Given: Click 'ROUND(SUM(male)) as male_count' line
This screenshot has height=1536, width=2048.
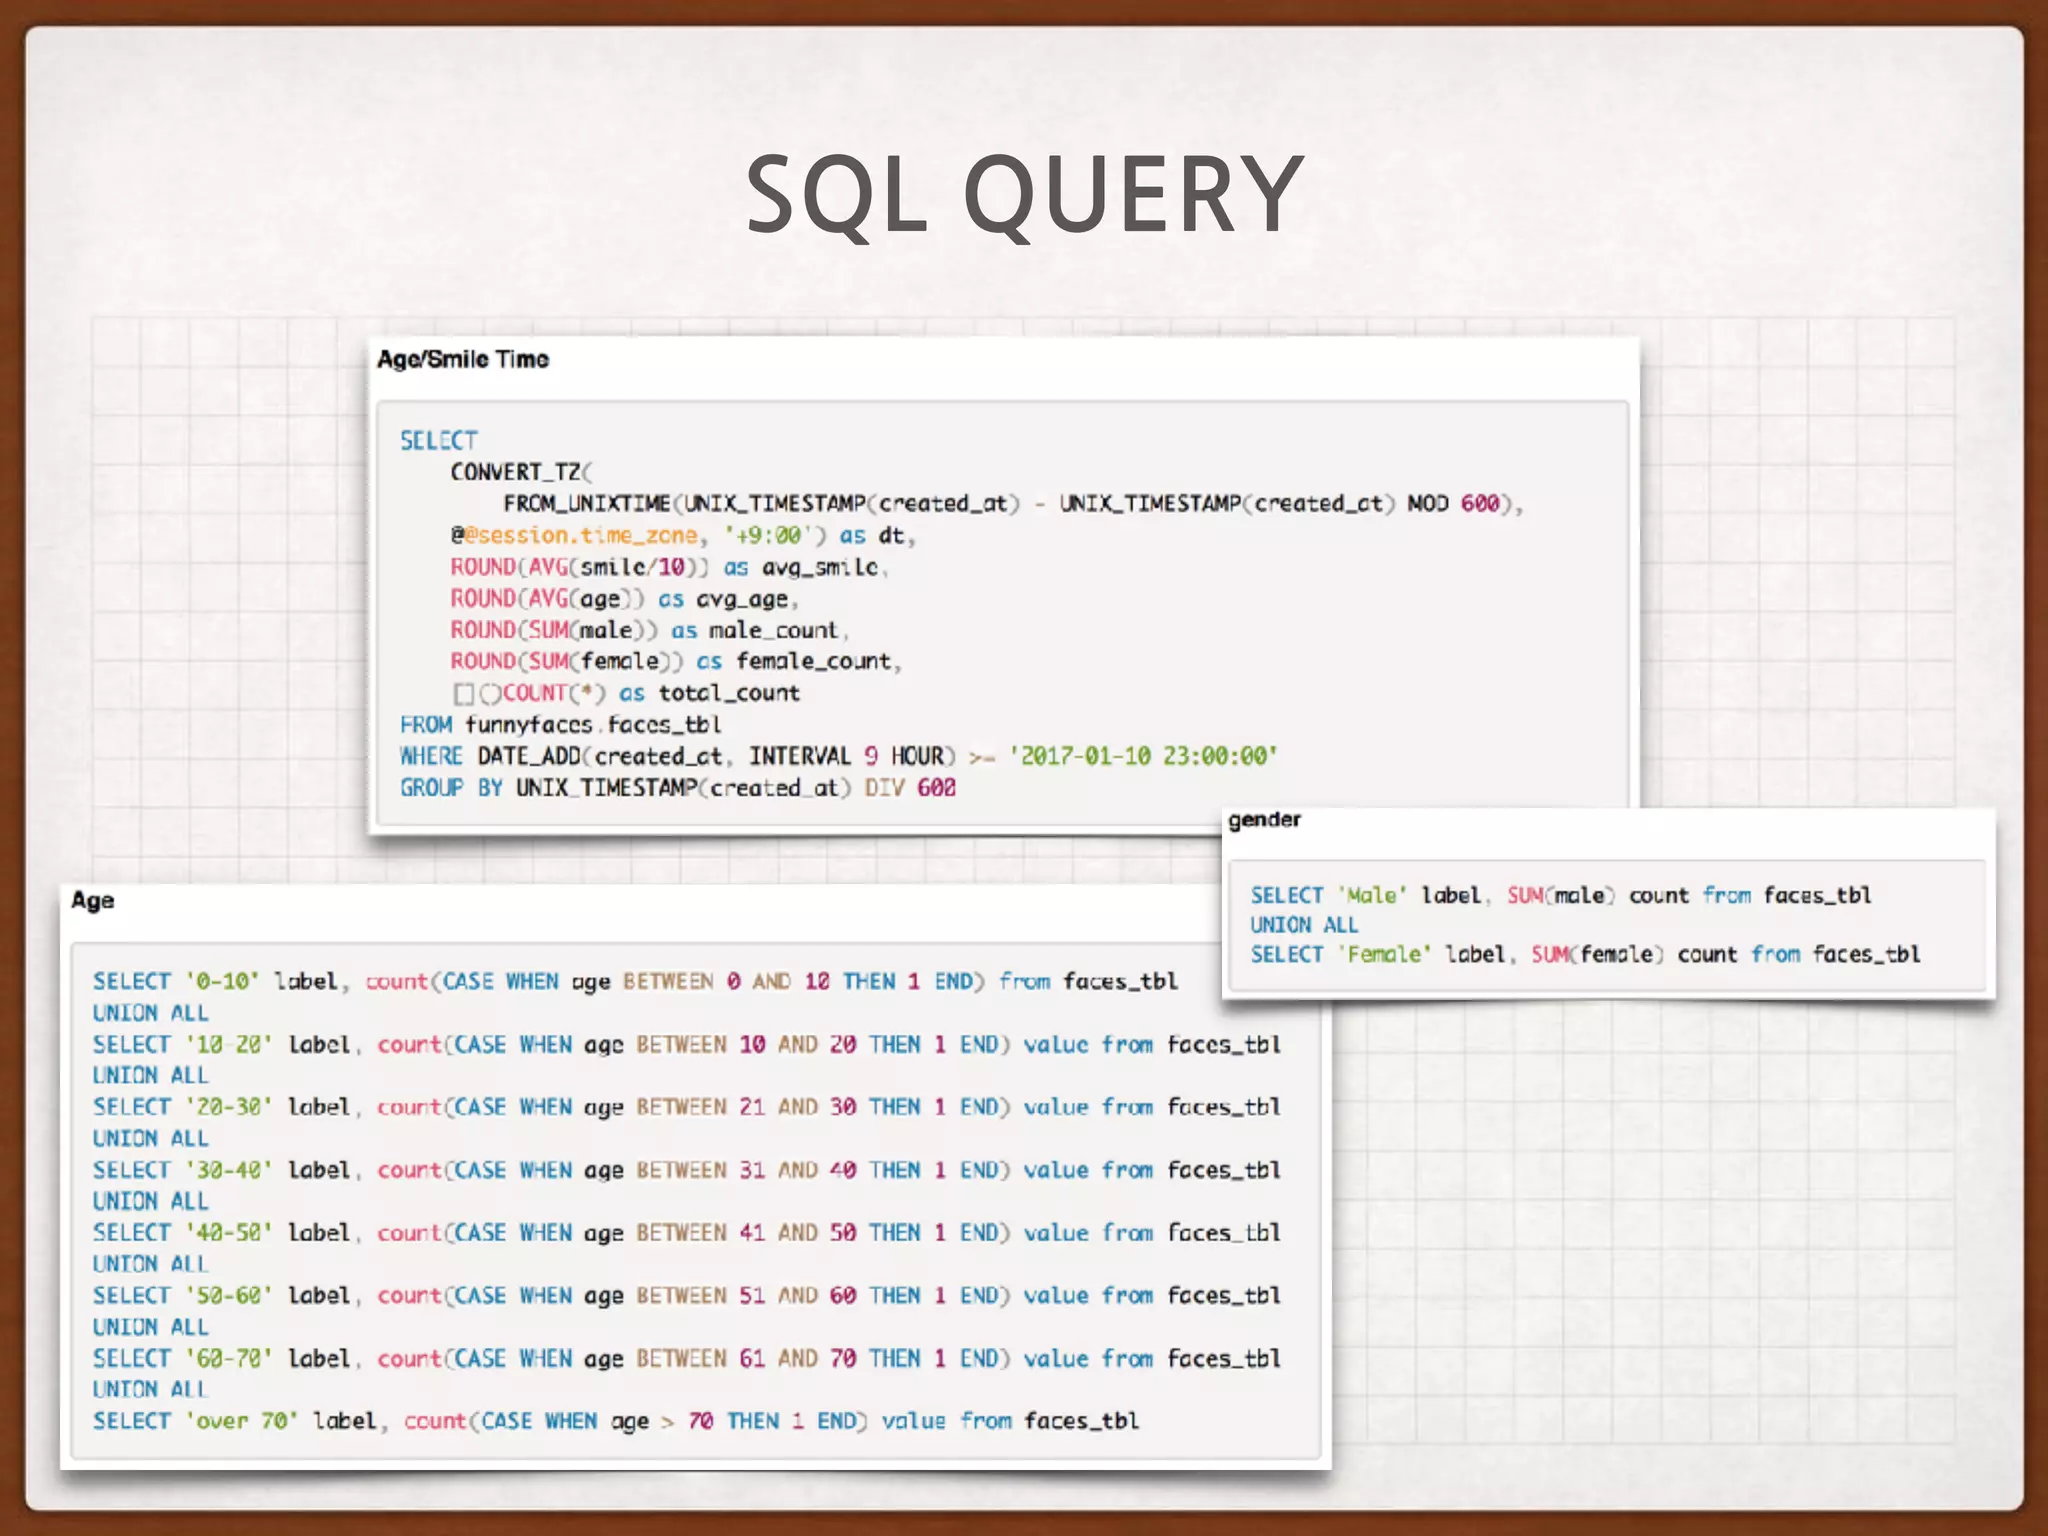Looking at the screenshot, I should pos(649,631).
